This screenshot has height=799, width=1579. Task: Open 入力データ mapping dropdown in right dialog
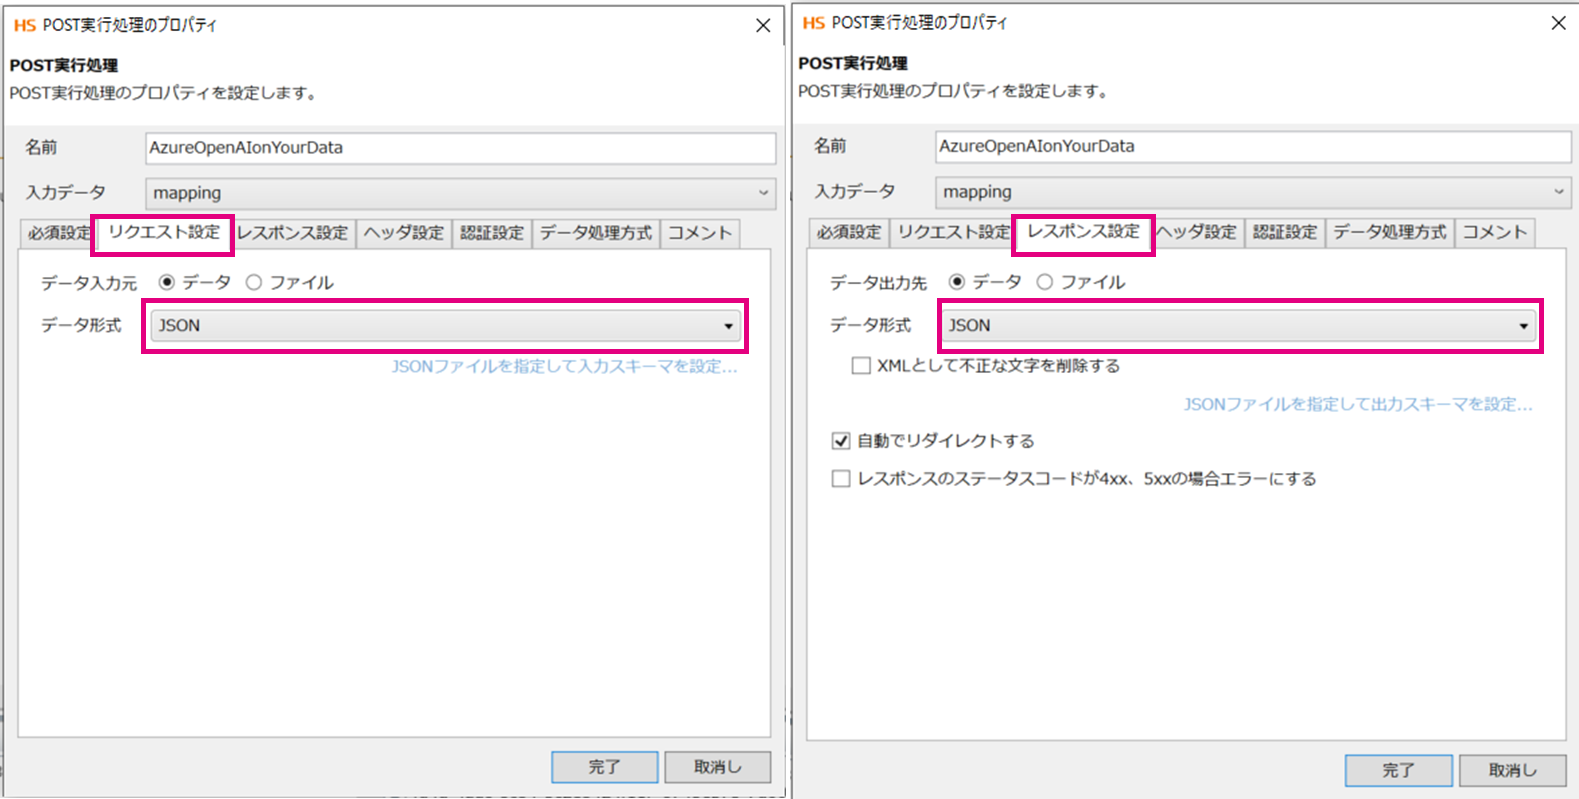click(1253, 191)
